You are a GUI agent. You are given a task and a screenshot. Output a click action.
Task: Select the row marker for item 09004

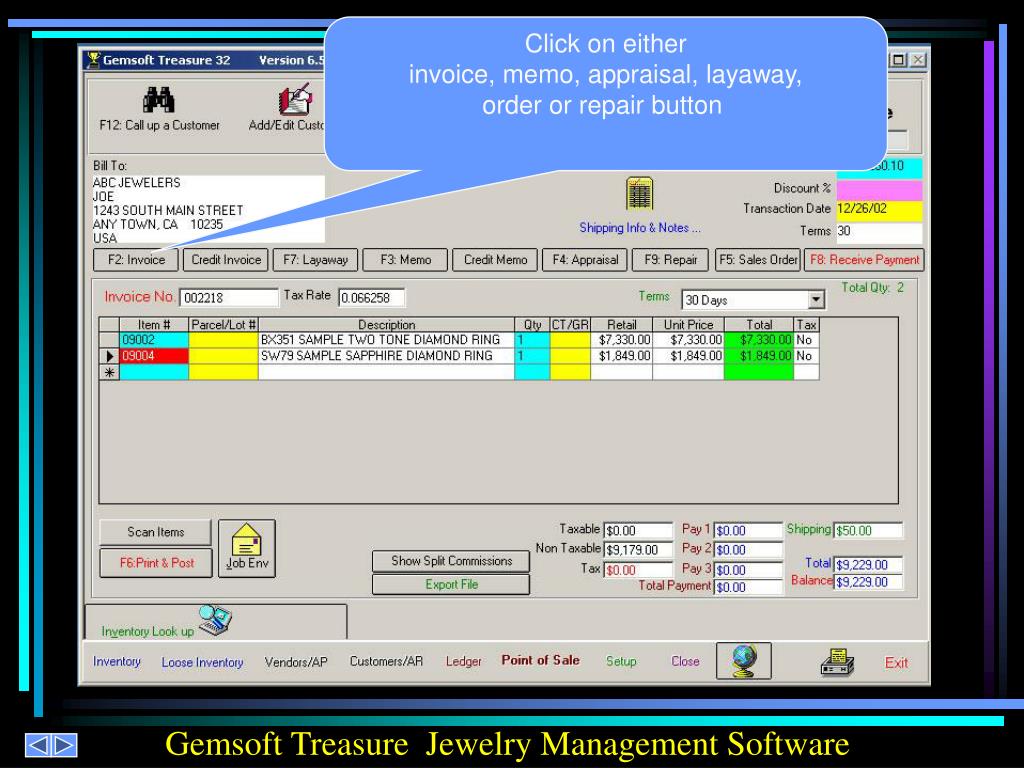click(109, 356)
